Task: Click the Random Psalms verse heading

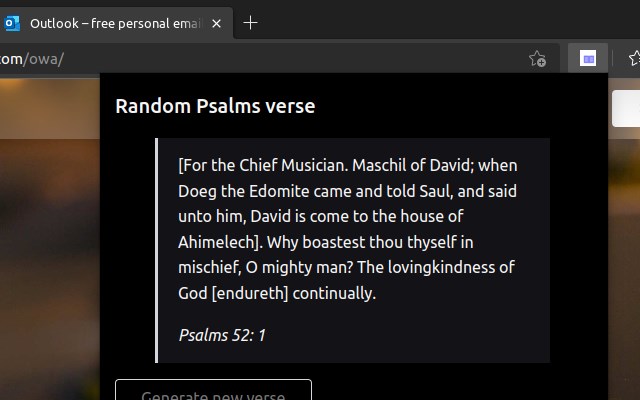Action: pyautogui.click(x=215, y=106)
